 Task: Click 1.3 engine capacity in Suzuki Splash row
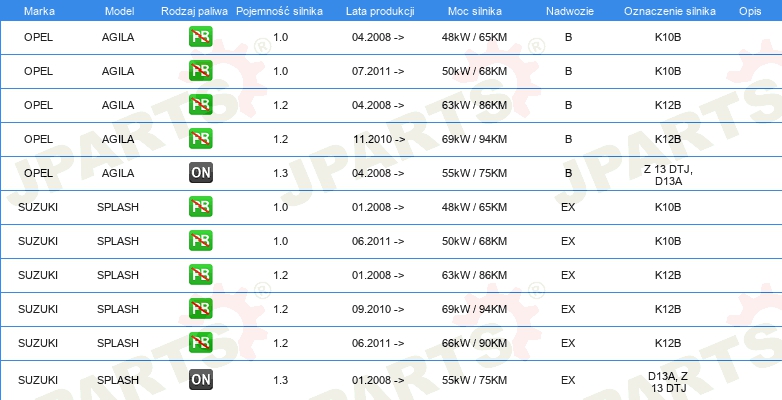pyautogui.click(x=281, y=380)
